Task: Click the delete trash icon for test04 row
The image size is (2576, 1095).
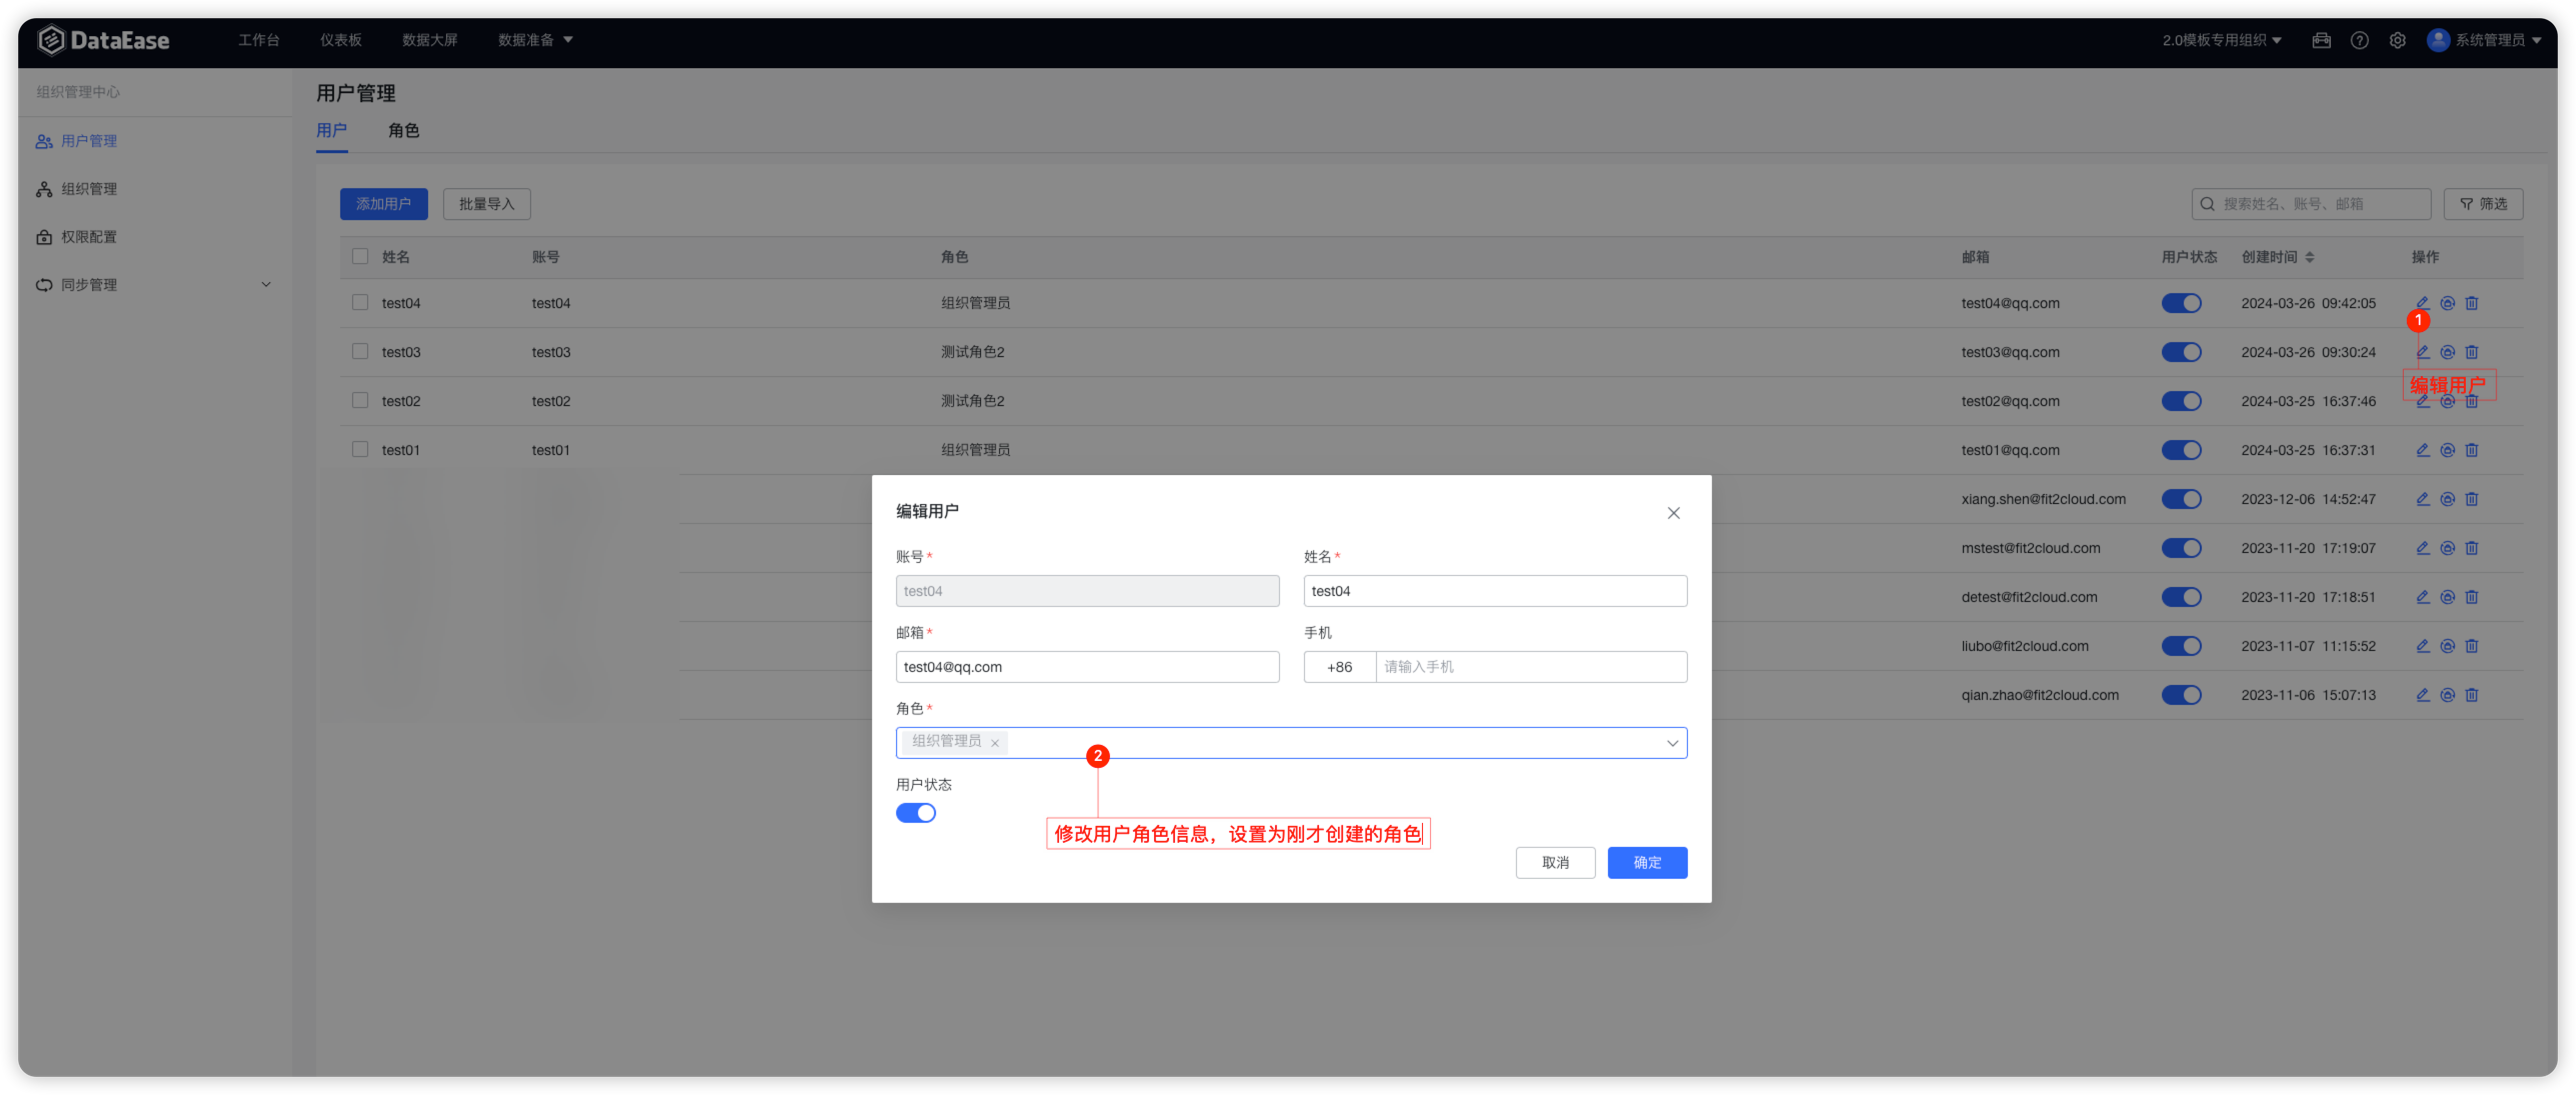Action: click(2471, 303)
